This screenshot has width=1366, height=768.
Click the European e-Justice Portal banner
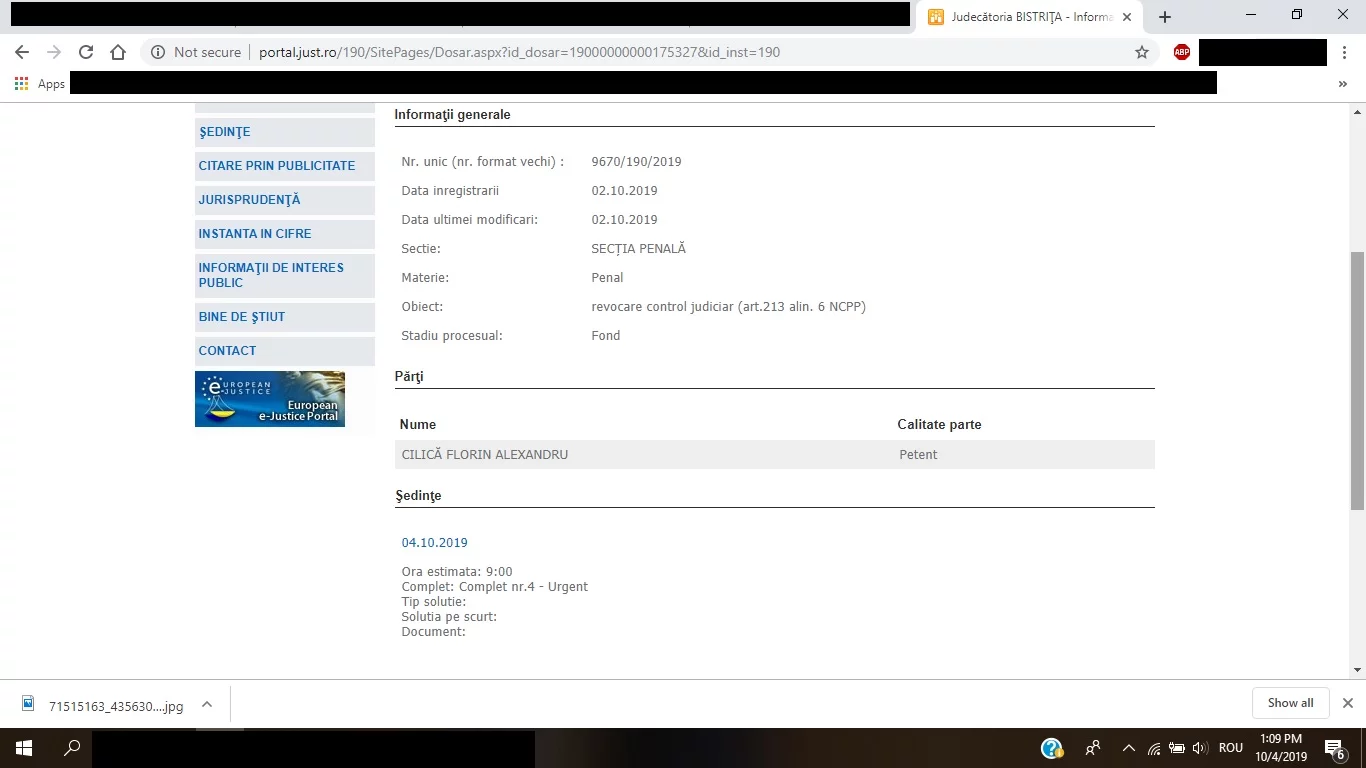click(270, 399)
